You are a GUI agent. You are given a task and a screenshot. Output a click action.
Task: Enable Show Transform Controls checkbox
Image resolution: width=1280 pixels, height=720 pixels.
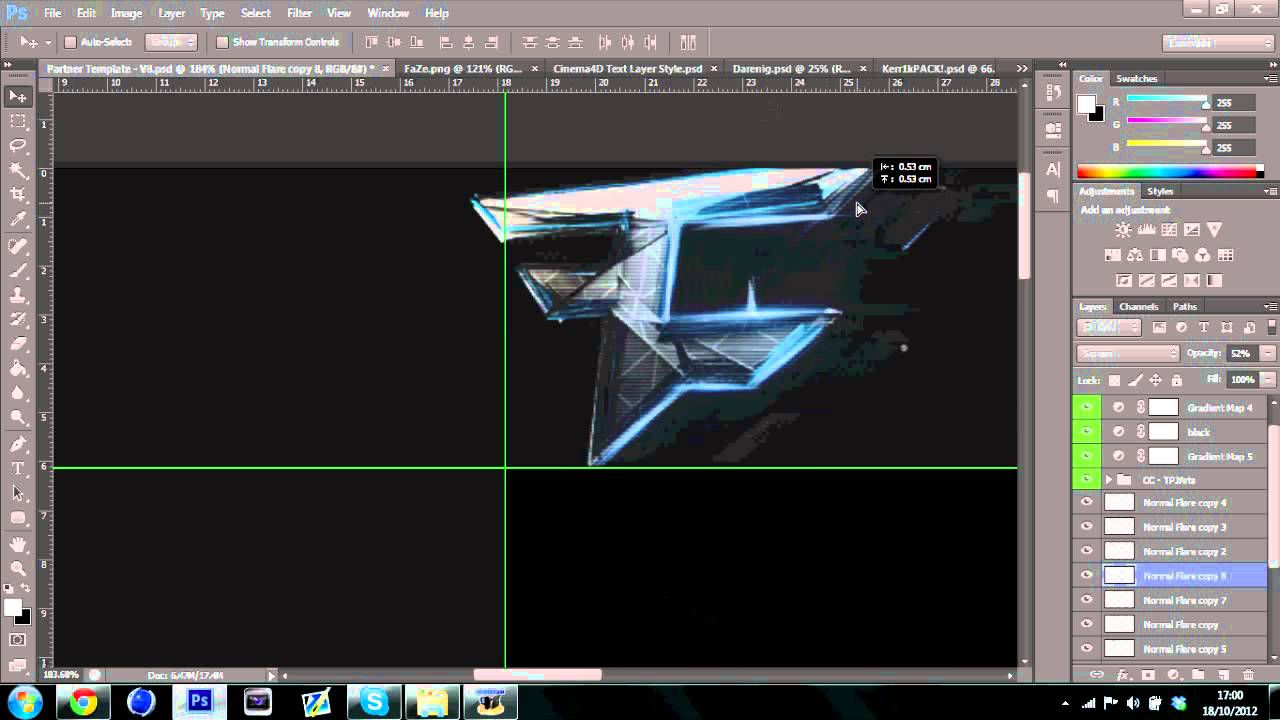(x=222, y=42)
